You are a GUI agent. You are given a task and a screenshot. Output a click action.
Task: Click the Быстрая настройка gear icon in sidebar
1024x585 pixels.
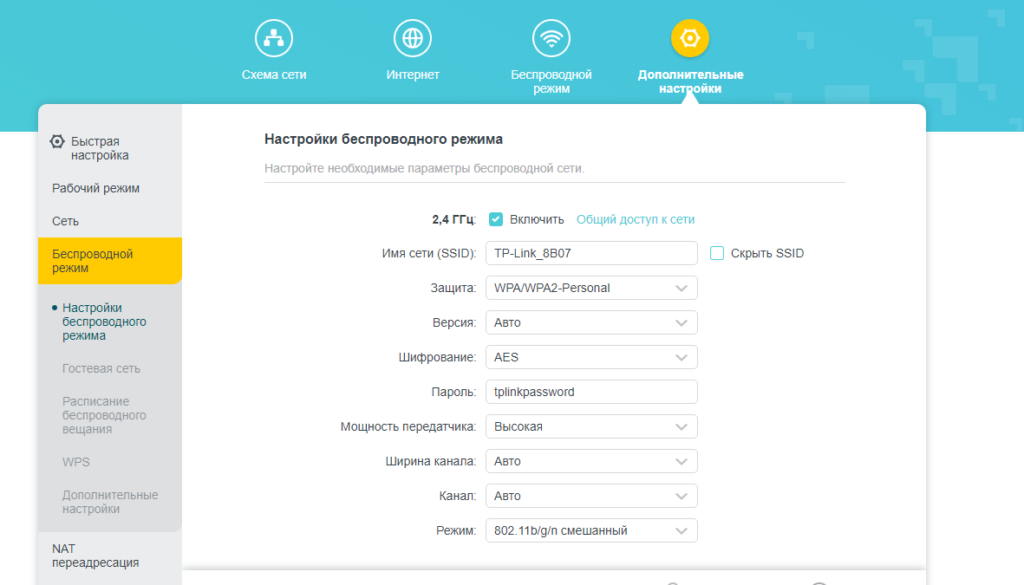(x=57, y=142)
